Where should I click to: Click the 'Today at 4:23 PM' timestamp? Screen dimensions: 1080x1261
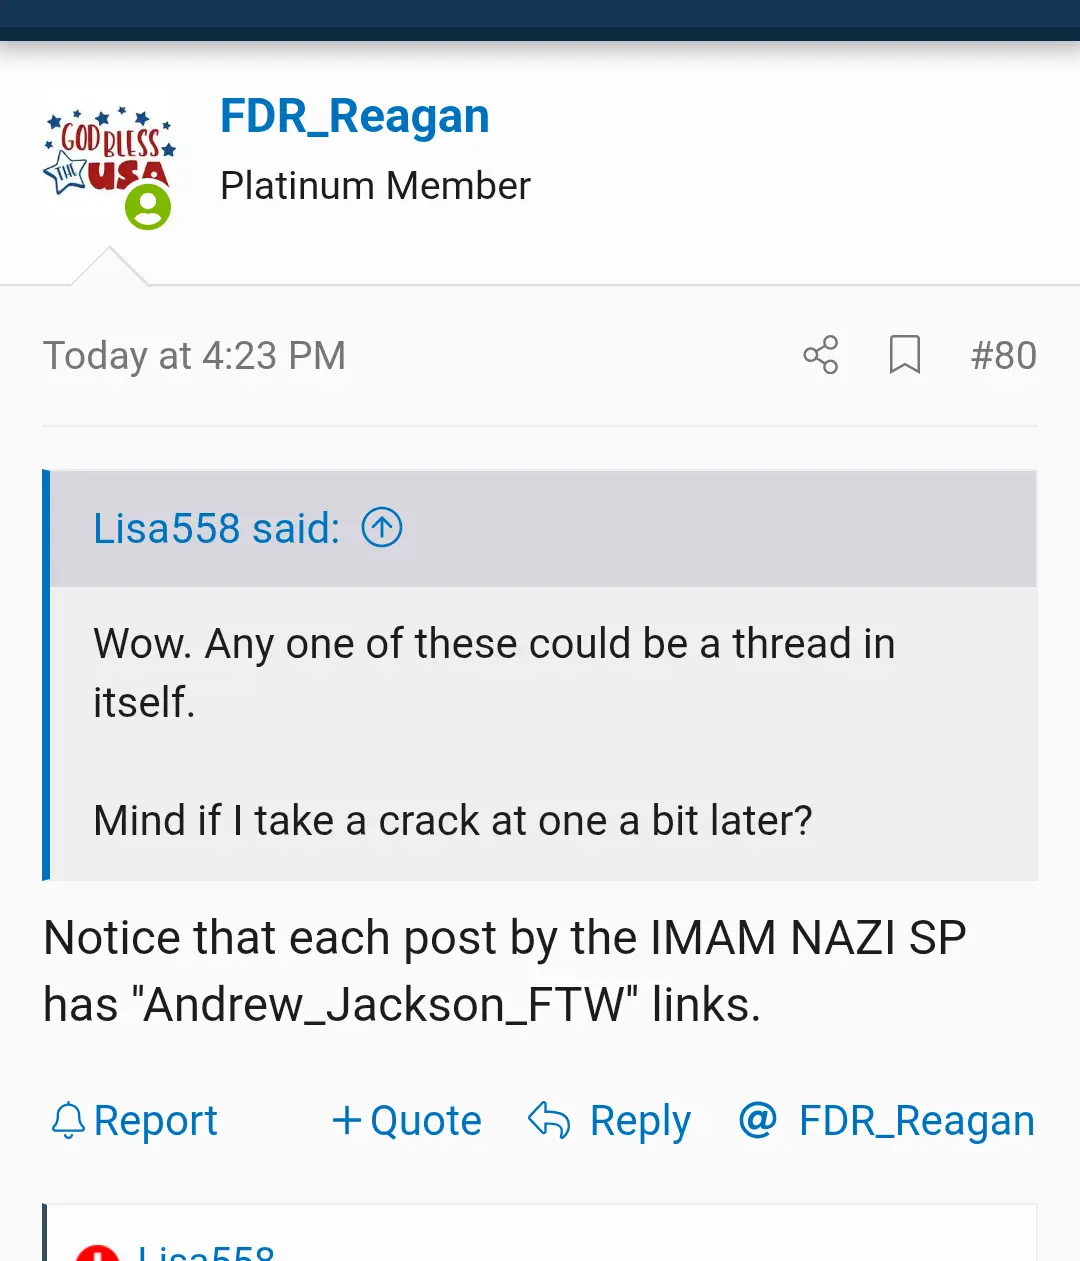click(194, 356)
